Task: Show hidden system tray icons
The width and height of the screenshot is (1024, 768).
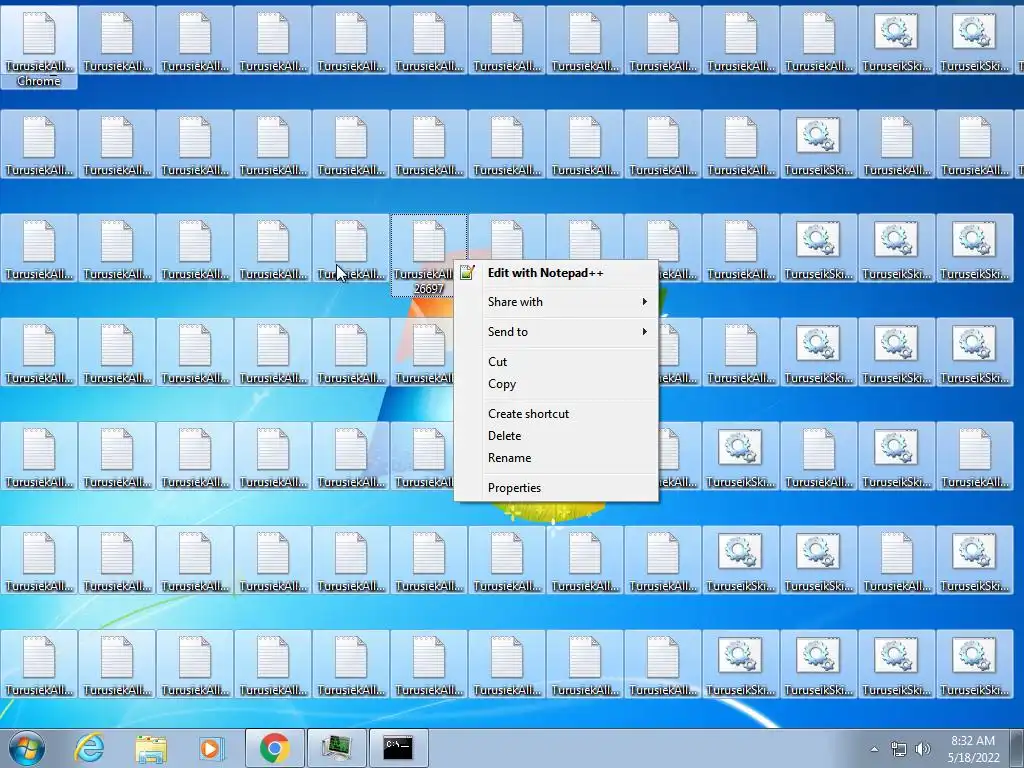Action: click(874, 749)
